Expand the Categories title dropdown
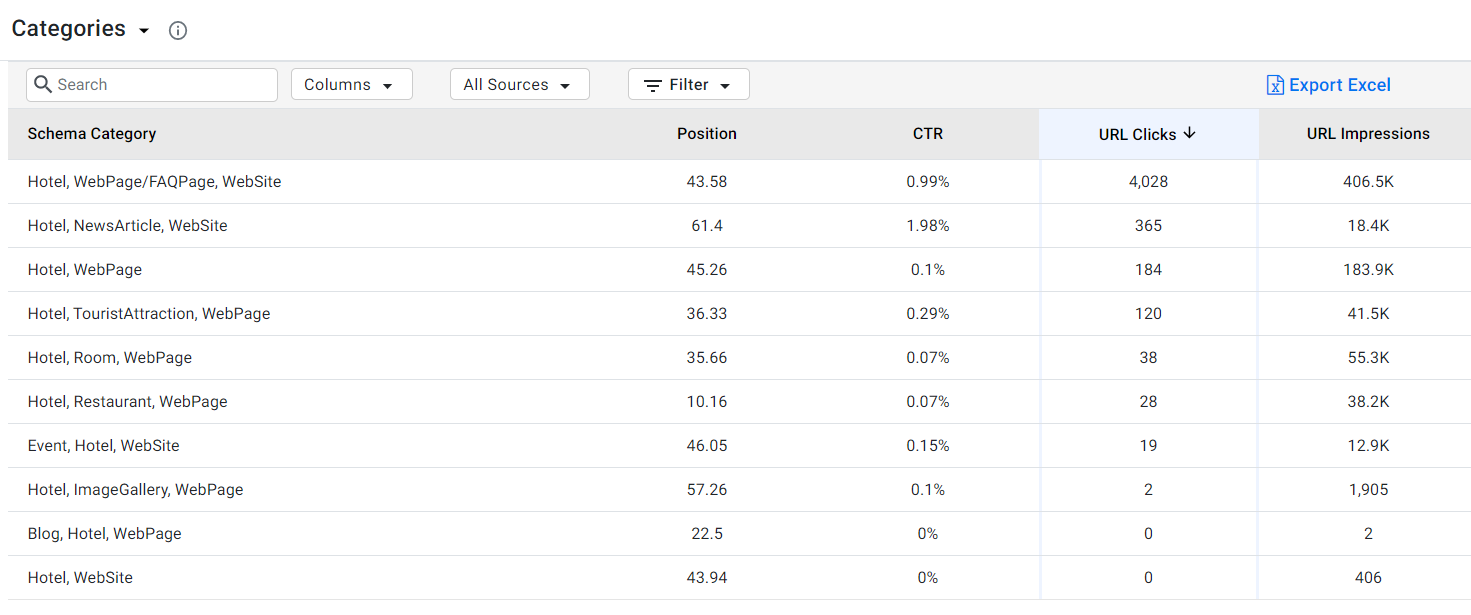This screenshot has width=1471, height=615. [144, 31]
